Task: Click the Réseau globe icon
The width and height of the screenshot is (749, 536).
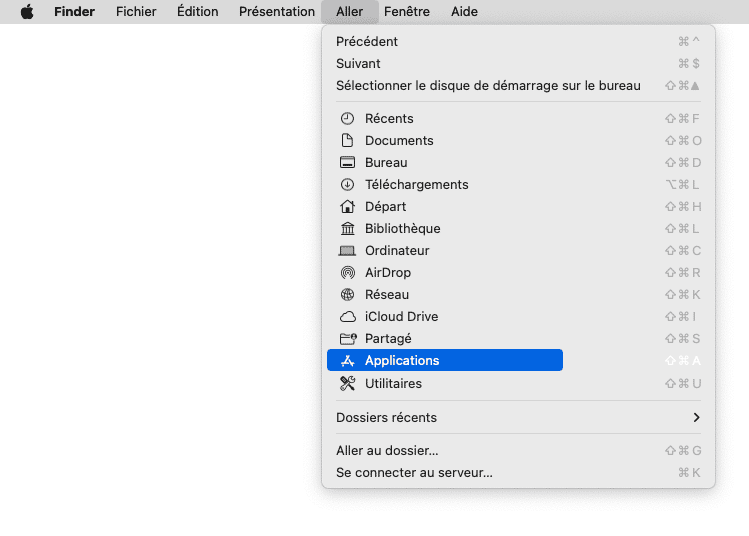Action: [x=348, y=295]
